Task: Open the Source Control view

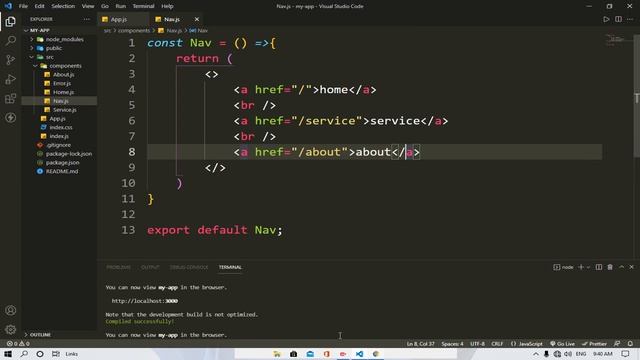Action: click(x=11, y=60)
